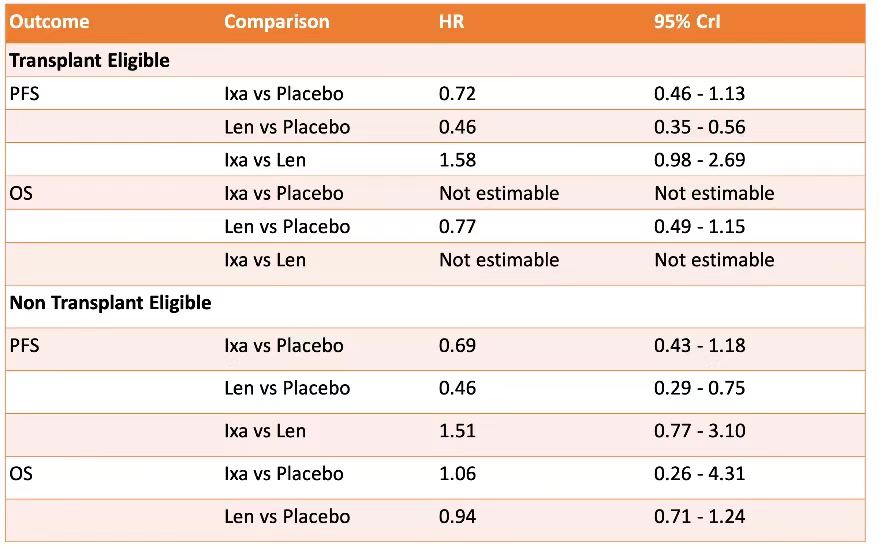Click the interval 0.71 - 1.24 cell

pos(700,517)
